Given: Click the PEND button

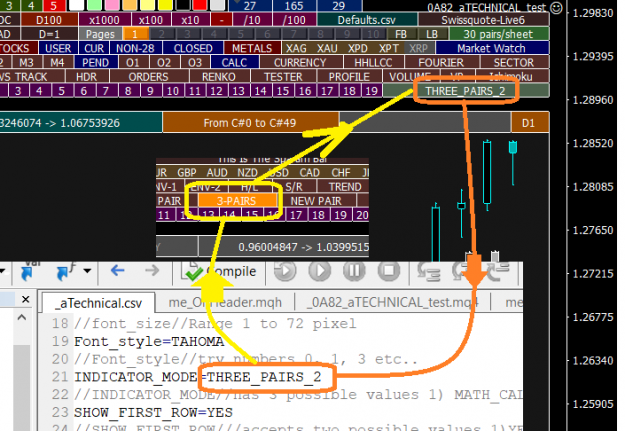Looking at the screenshot, I should coord(95,63).
